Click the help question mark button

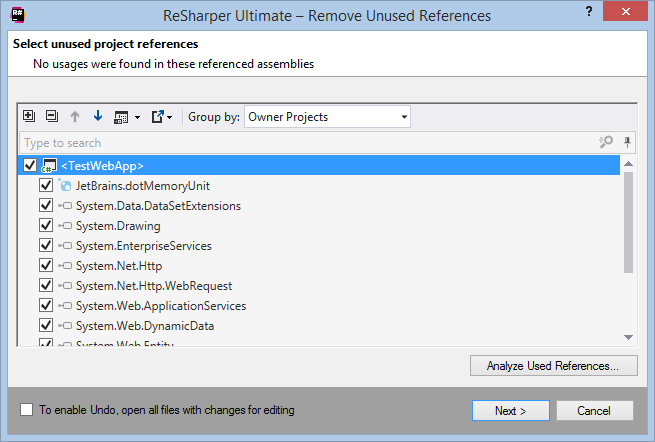pyautogui.click(x=589, y=11)
